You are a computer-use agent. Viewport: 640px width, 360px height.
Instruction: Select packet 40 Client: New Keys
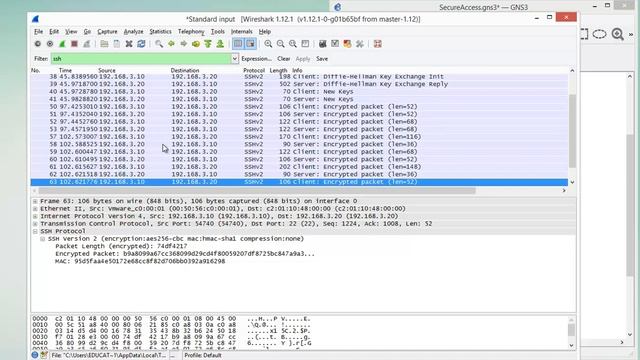tap(299, 91)
